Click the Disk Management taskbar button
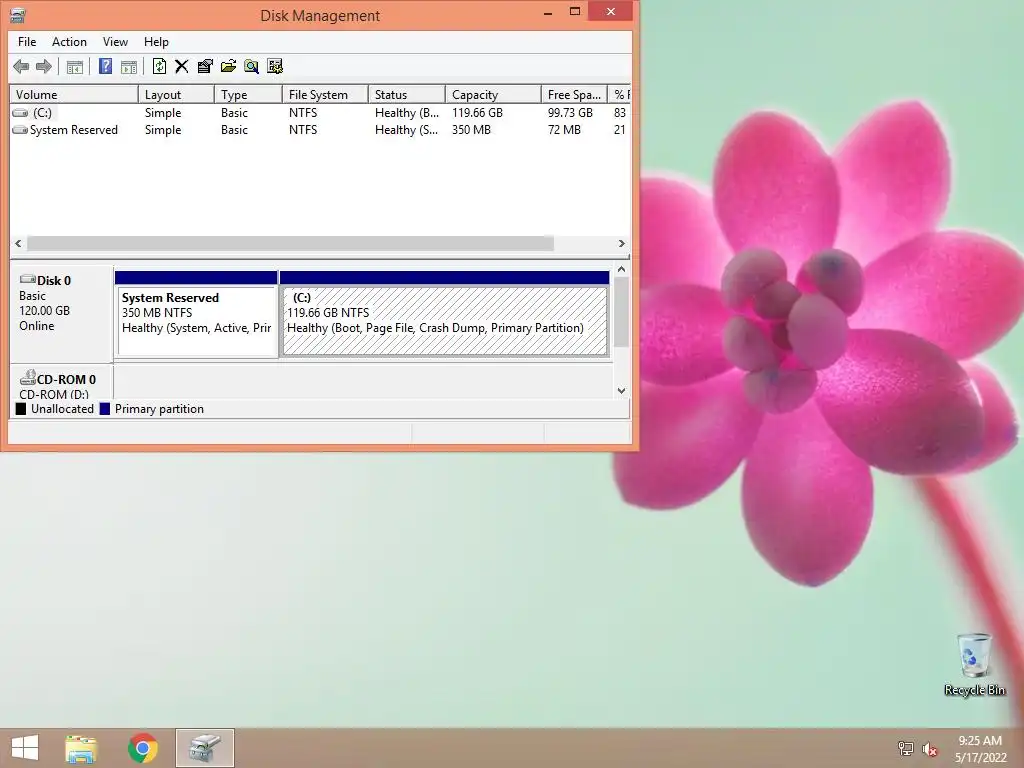This screenshot has height=768, width=1024. 205,748
